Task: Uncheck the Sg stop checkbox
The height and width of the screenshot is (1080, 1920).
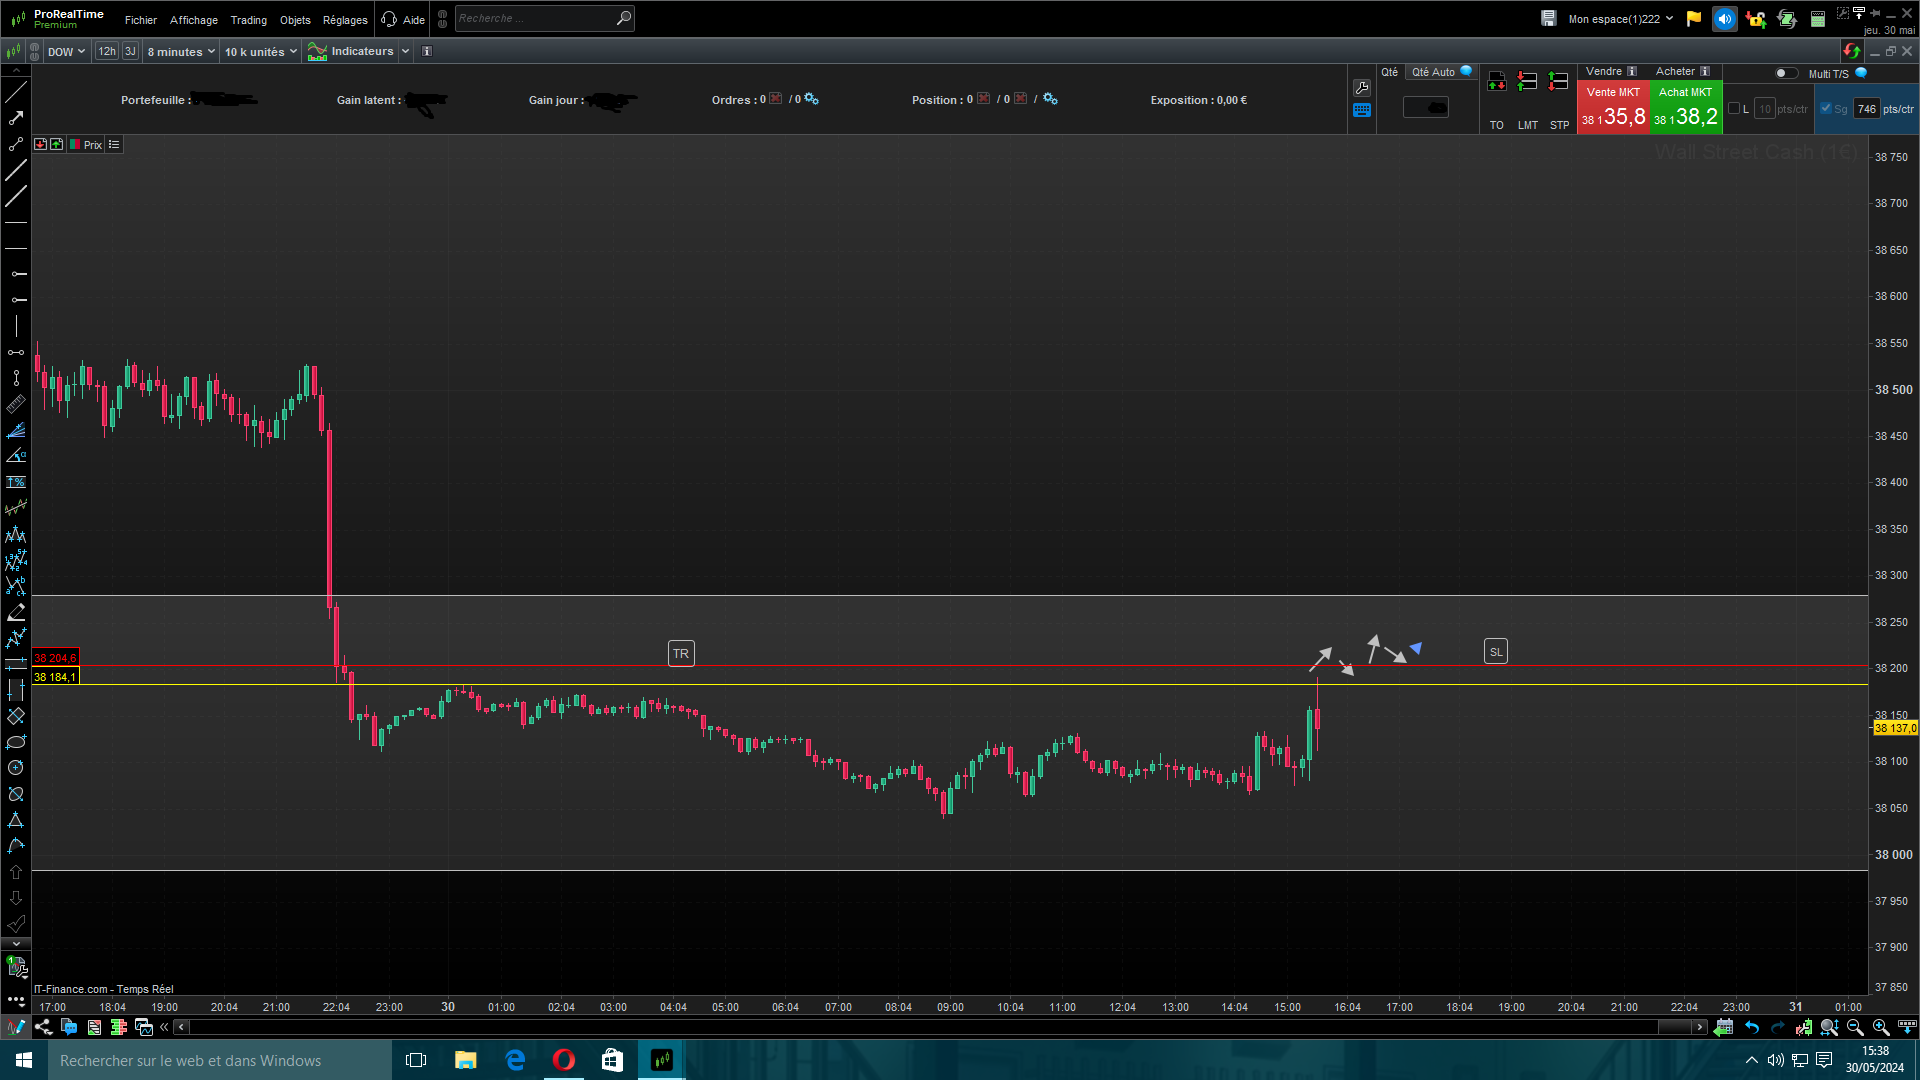Action: (x=1826, y=109)
